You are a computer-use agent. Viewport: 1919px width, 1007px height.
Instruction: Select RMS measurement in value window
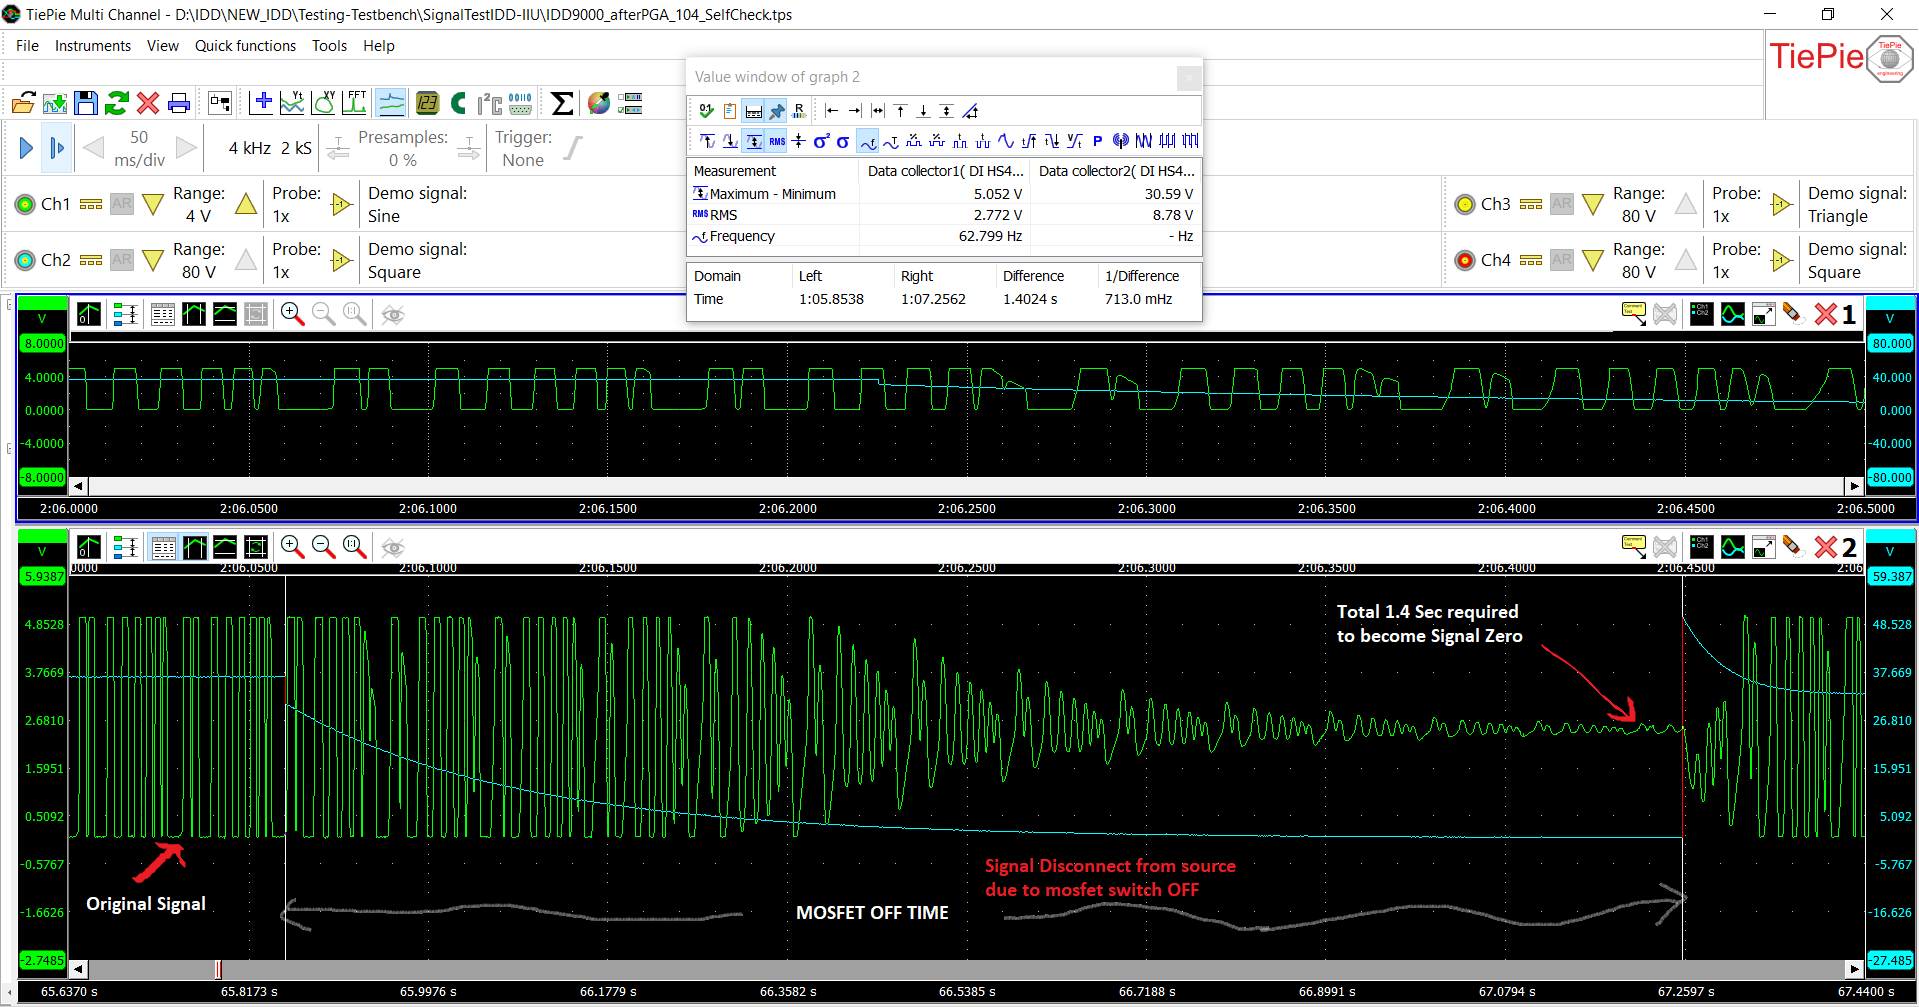click(x=777, y=141)
